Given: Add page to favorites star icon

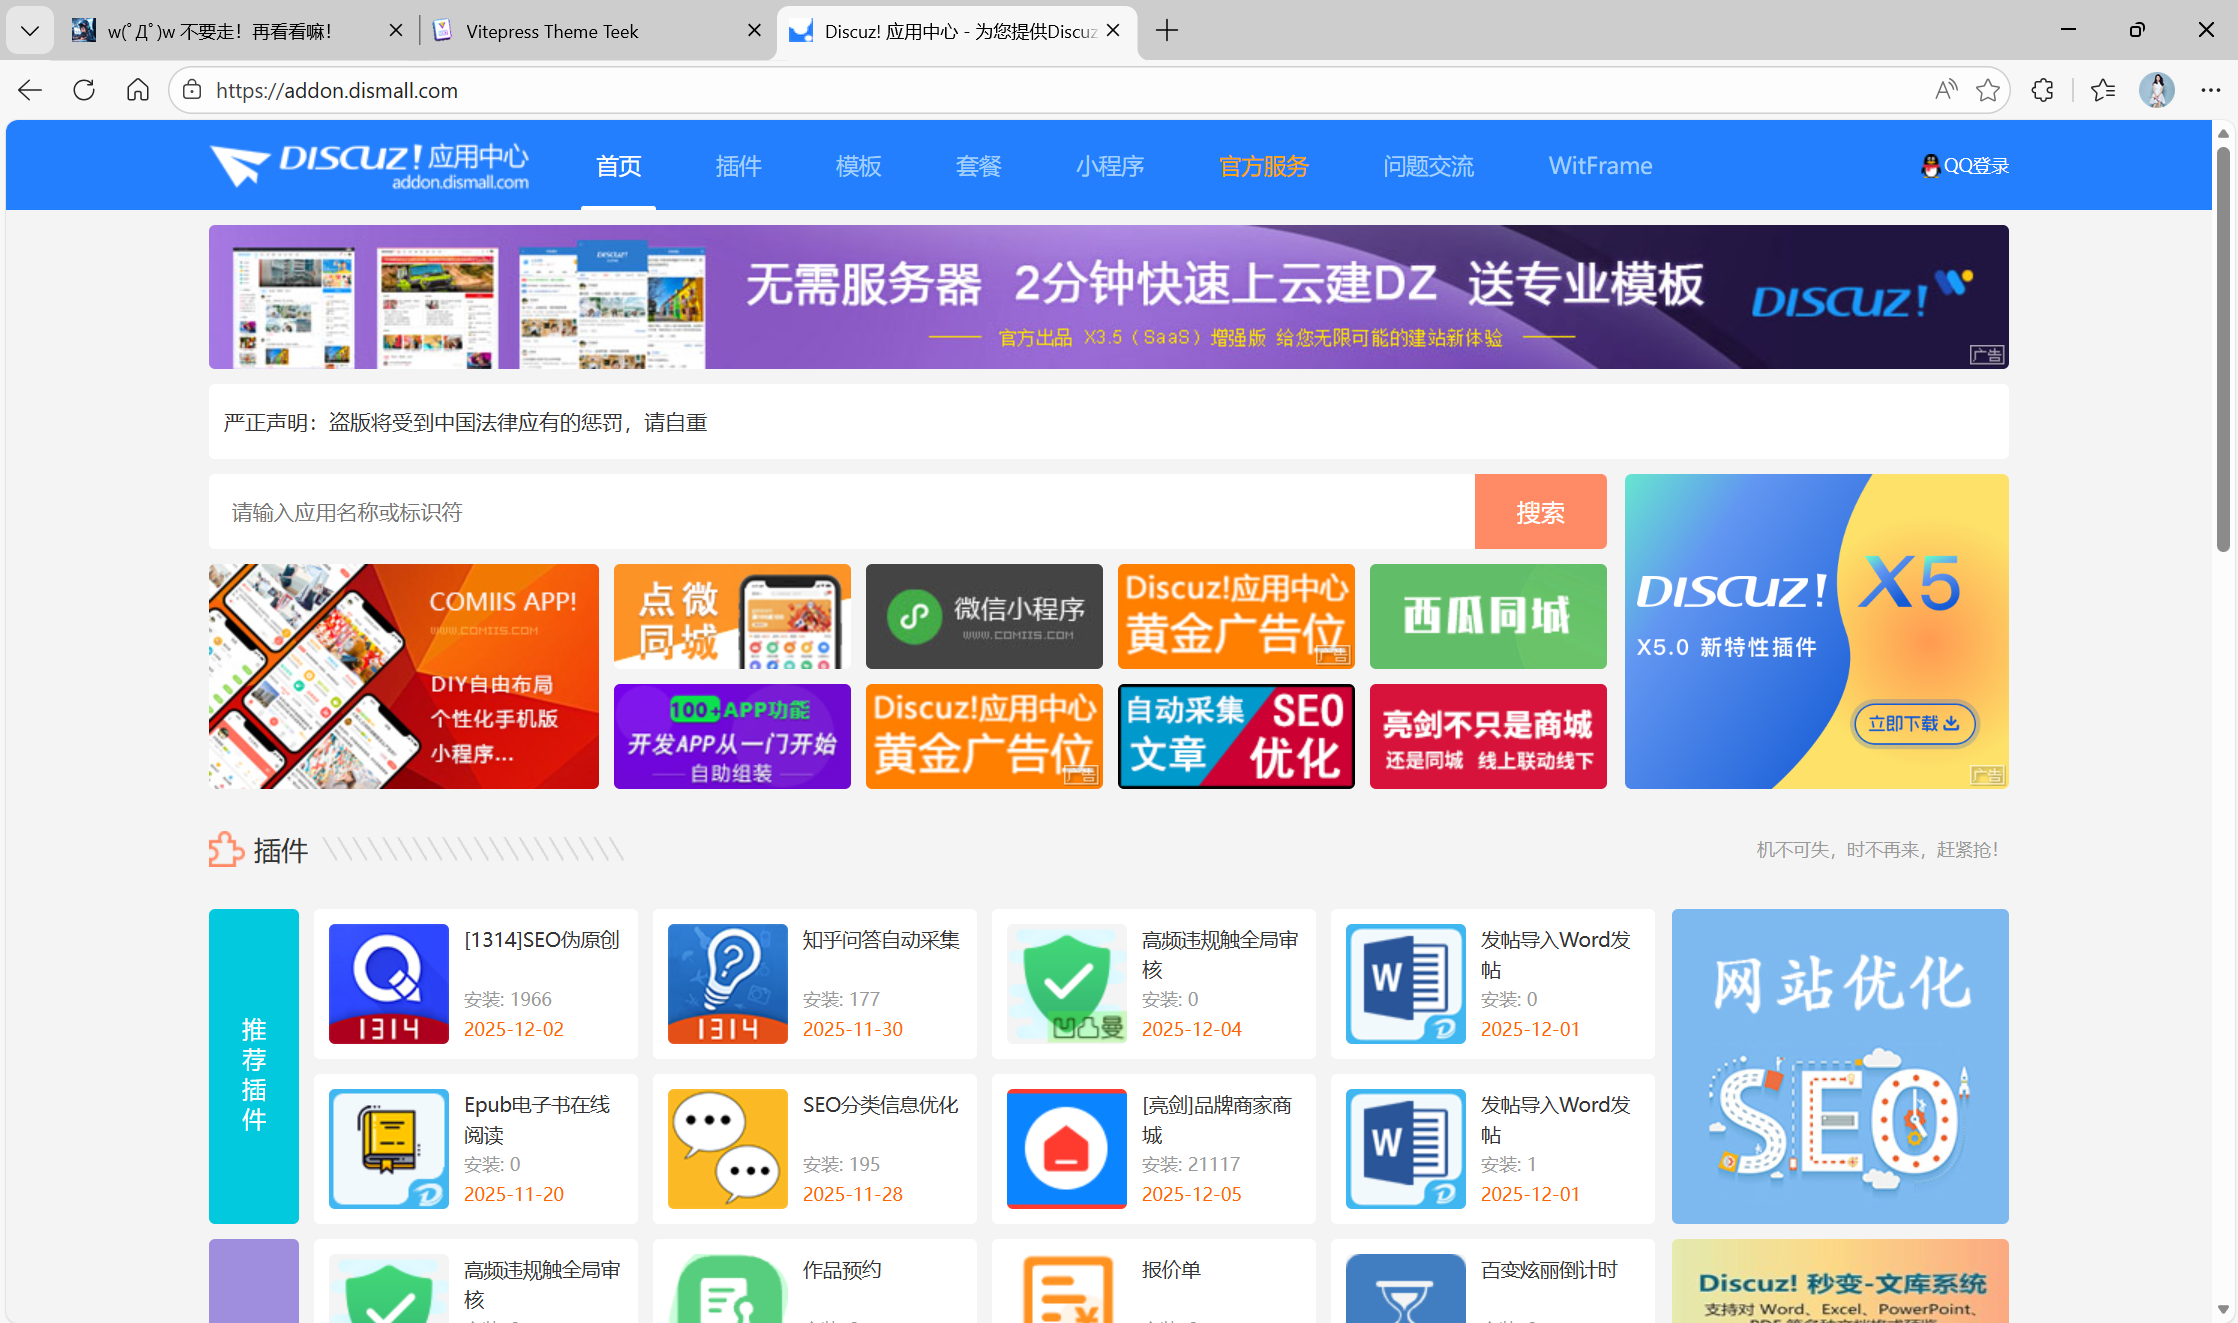Looking at the screenshot, I should 1988,90.
